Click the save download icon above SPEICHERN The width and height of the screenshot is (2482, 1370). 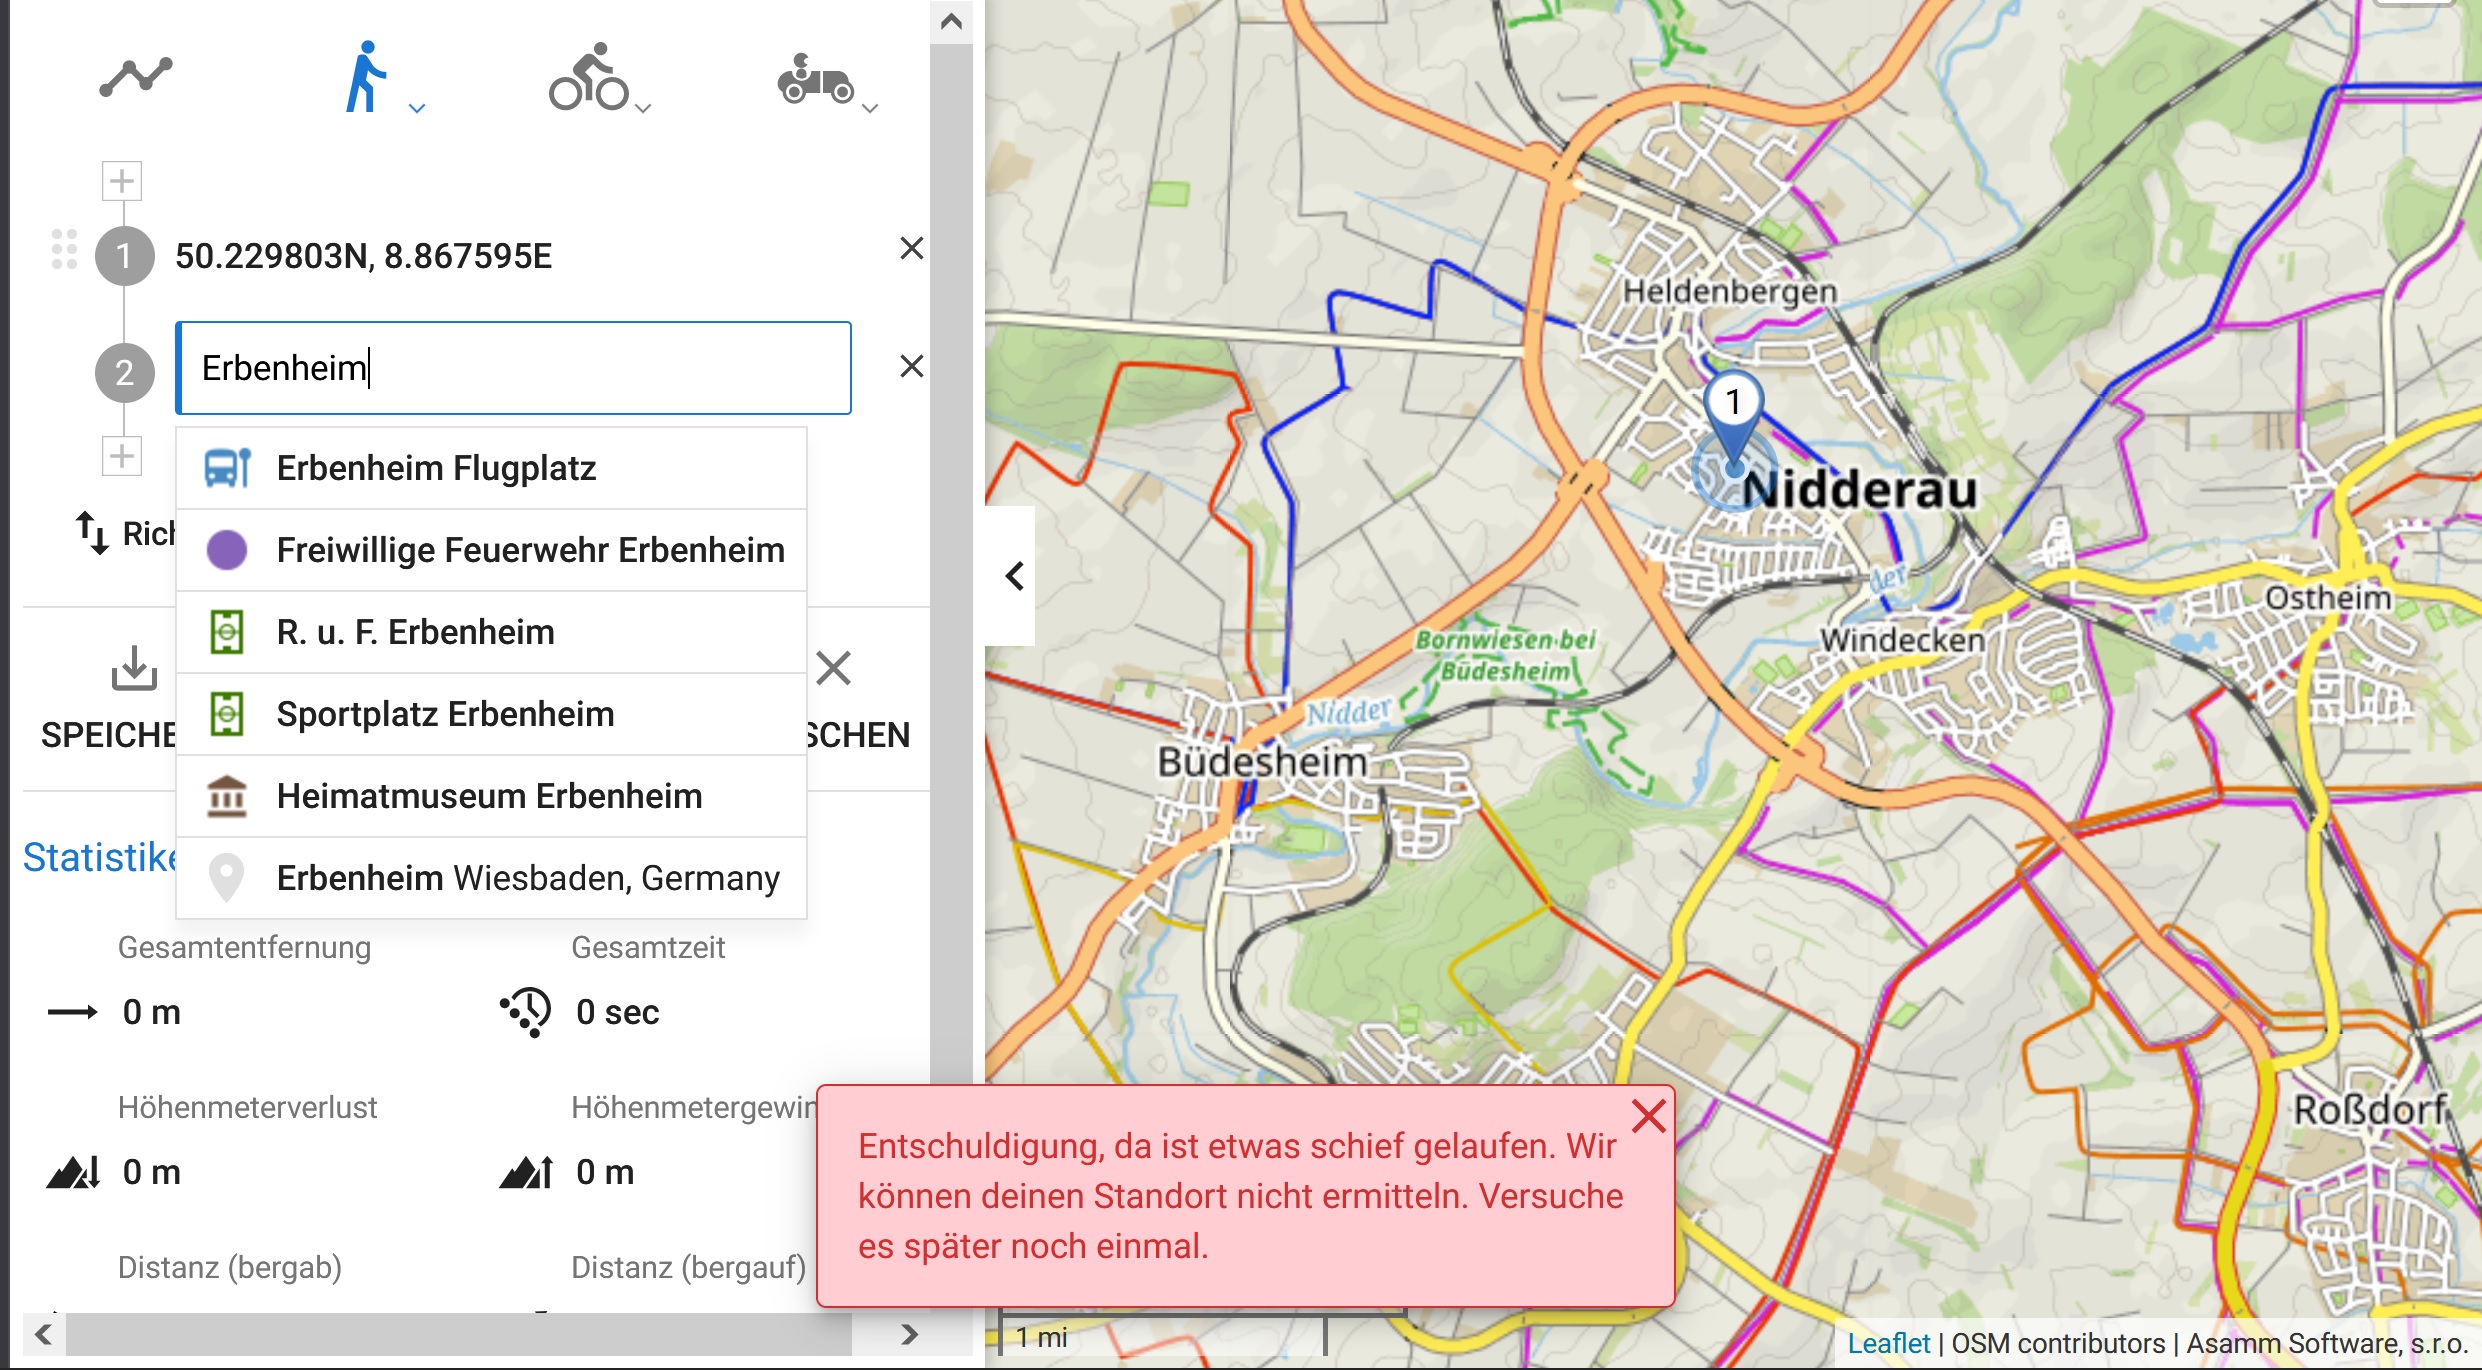pos(134,668)
